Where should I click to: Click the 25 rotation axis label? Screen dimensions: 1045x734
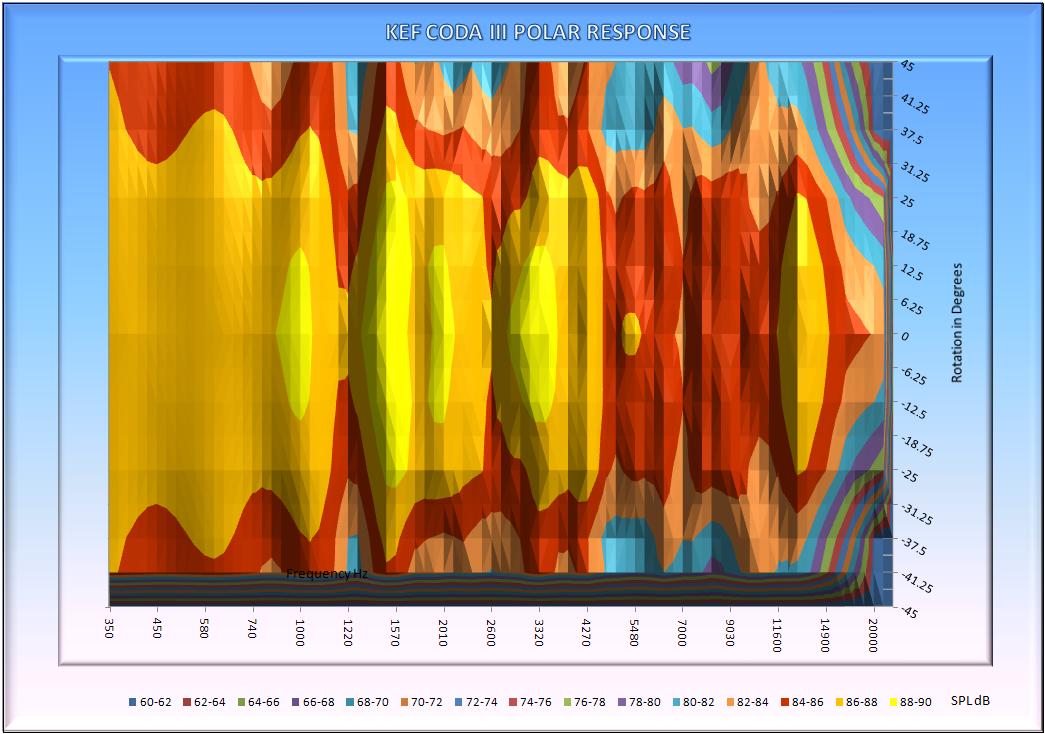pyautogui.click(x=908, y=202)
